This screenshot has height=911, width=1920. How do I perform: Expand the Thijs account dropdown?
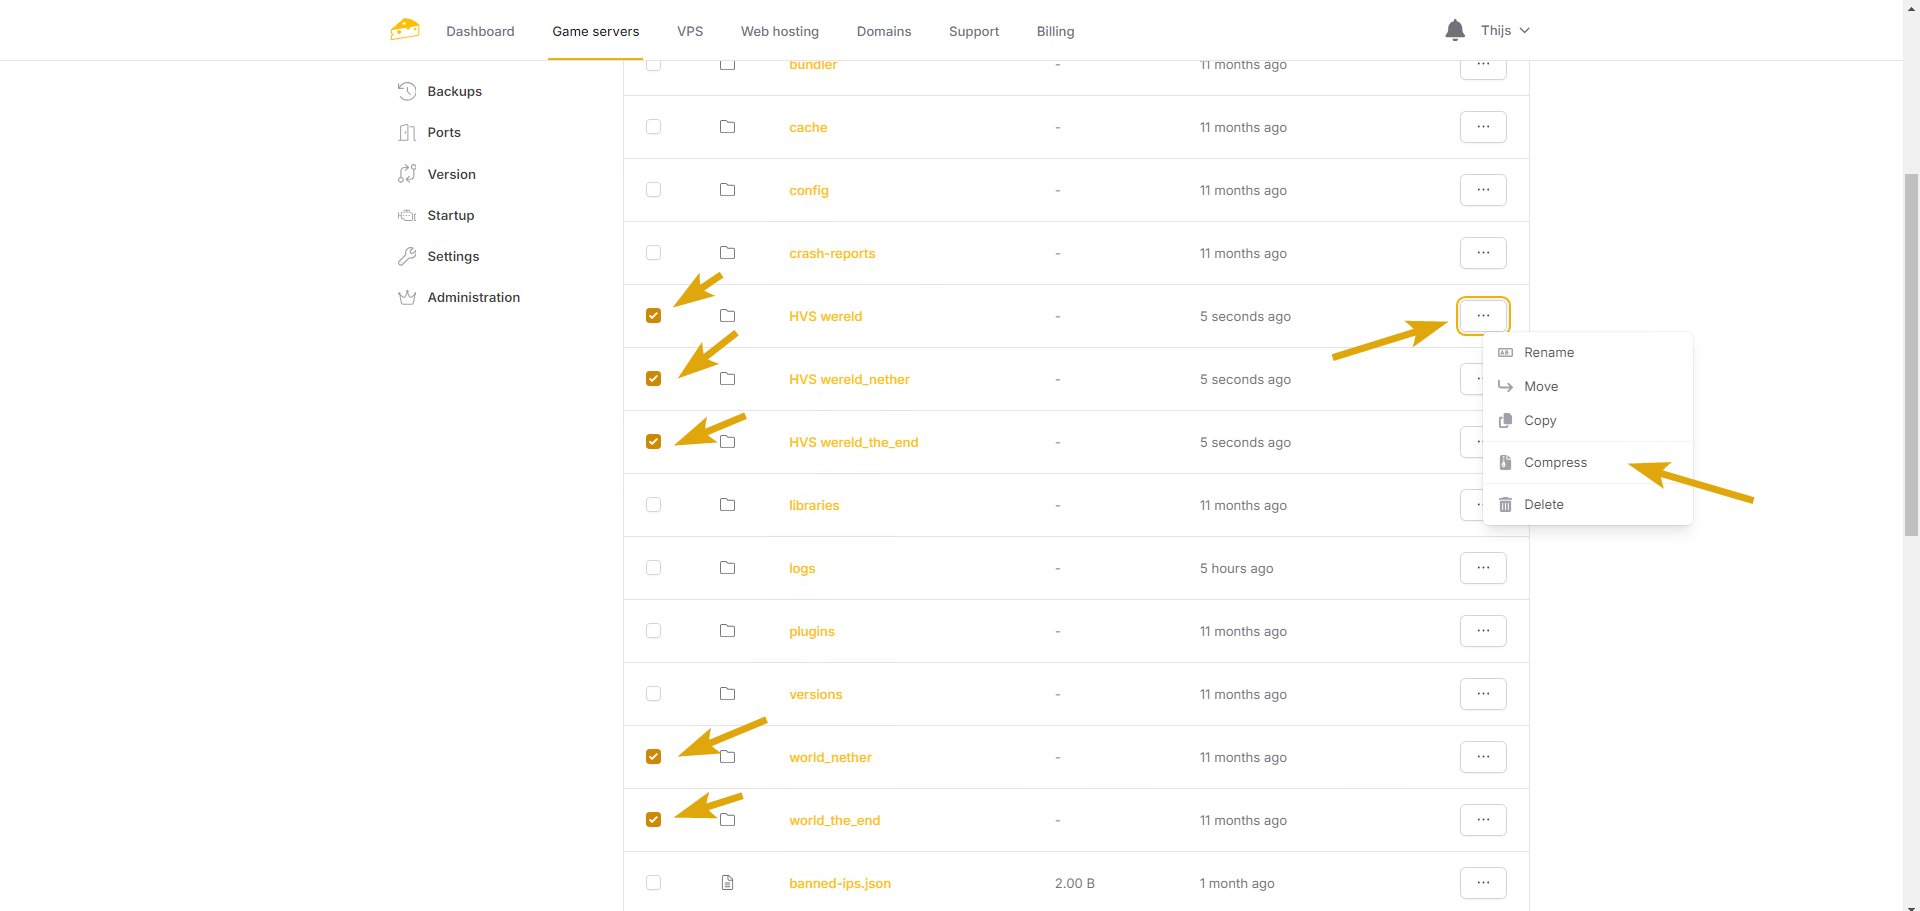click(1505, 31)
